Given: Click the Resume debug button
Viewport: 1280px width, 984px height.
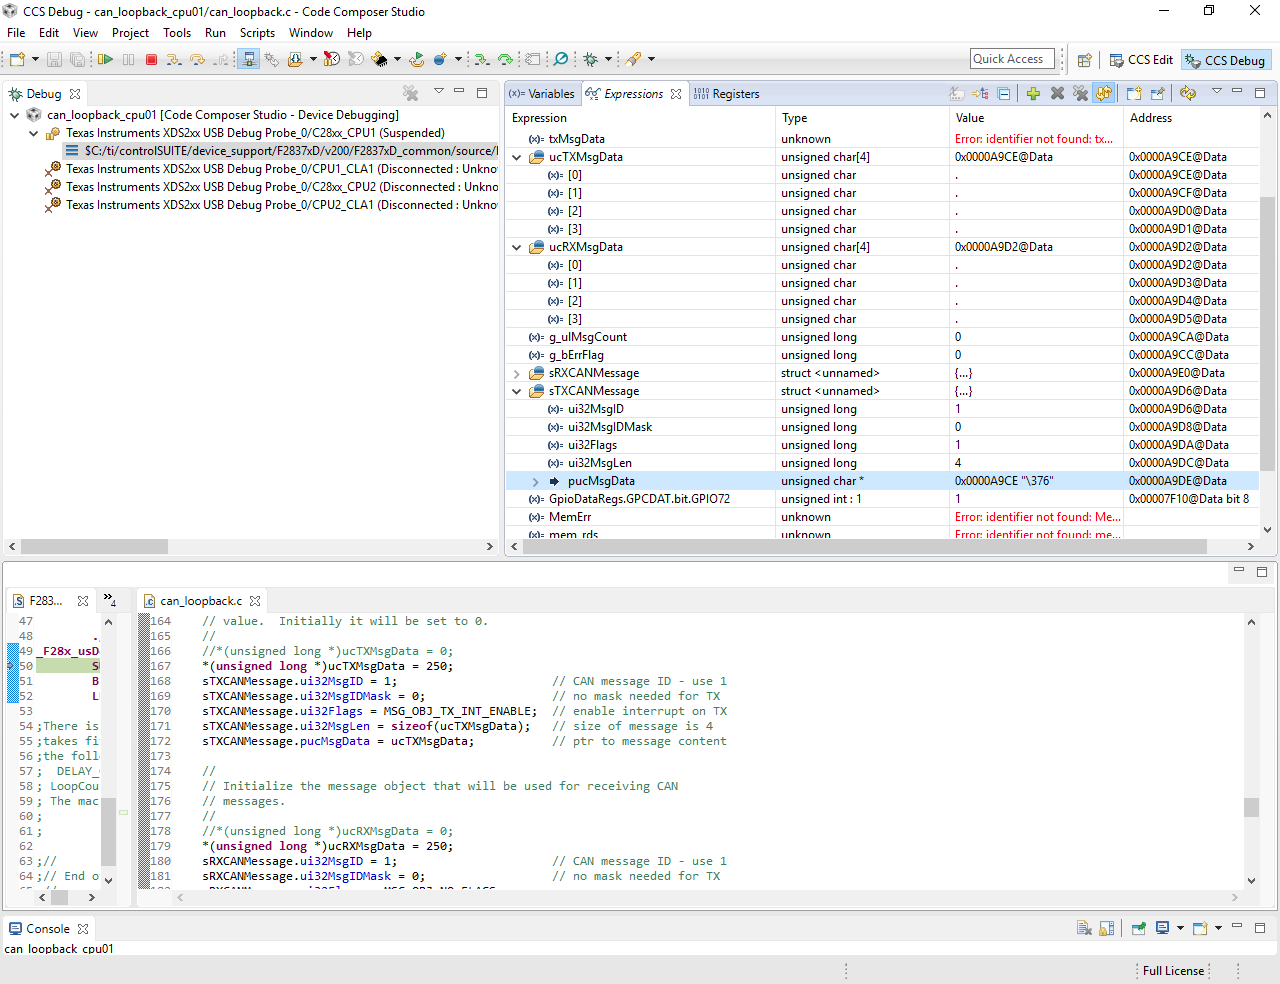Looking at the screenshot, I should click(105, 60).
